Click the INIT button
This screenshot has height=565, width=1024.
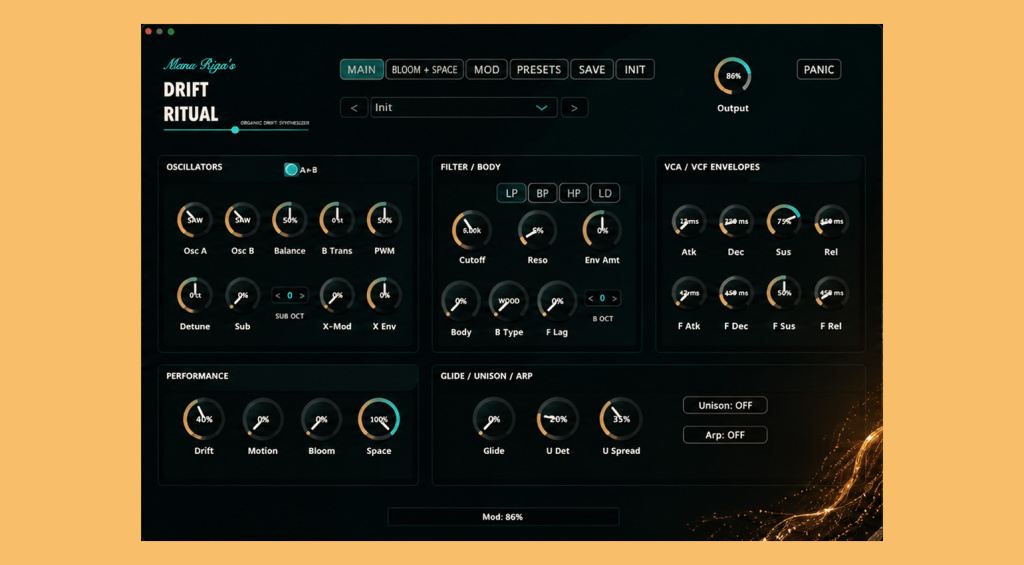pos(635,70)
